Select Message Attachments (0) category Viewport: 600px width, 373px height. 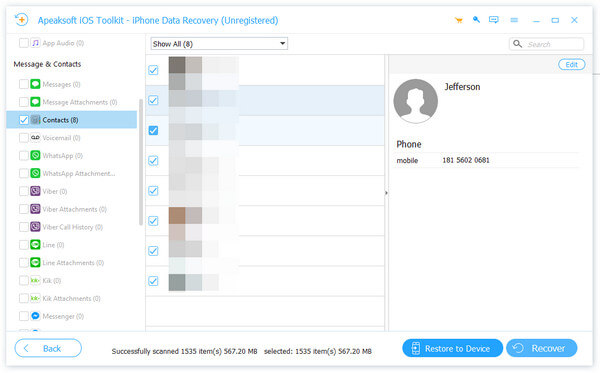tap(80, 102)
